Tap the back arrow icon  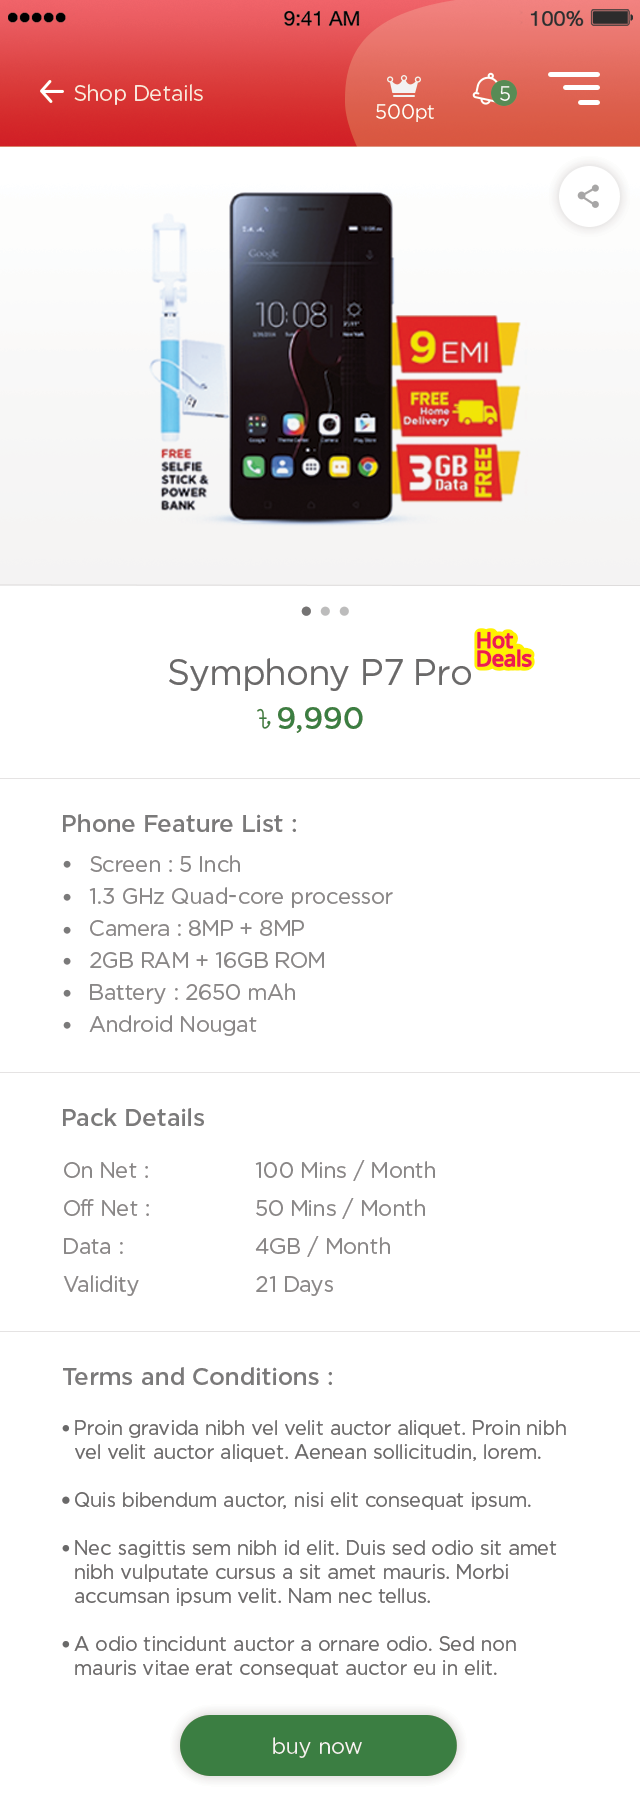[51, 92]
